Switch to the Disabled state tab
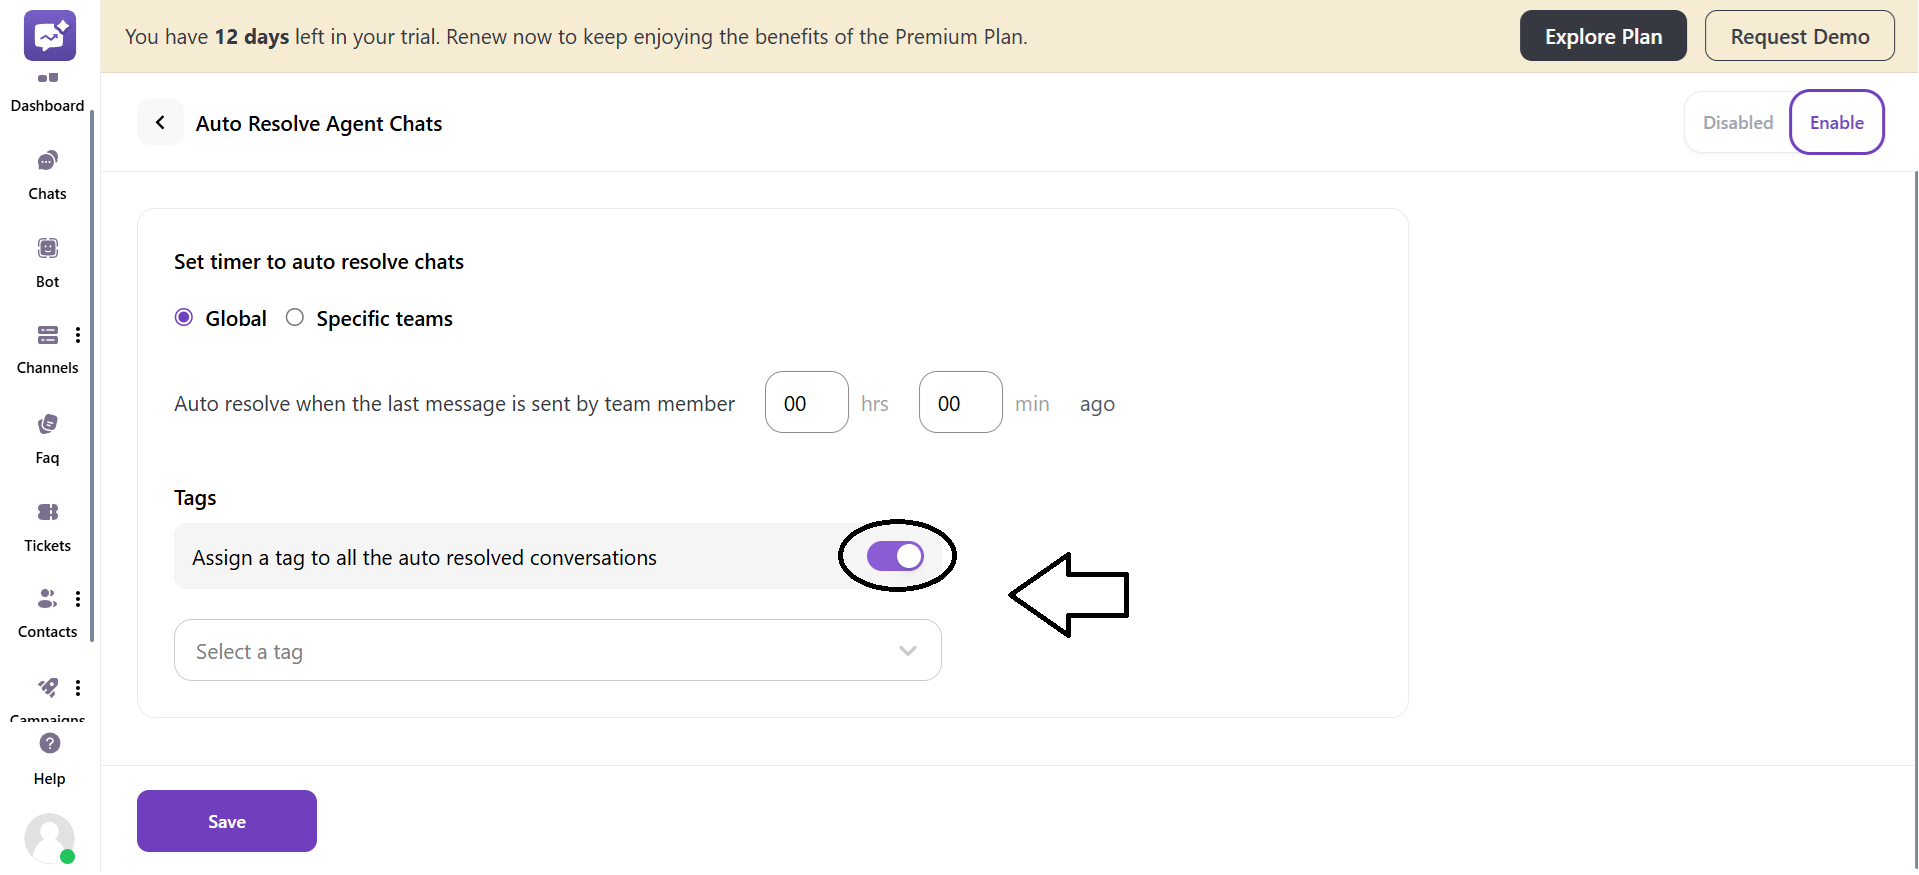Screen dimensions: 1919x875 point(1737,123)
